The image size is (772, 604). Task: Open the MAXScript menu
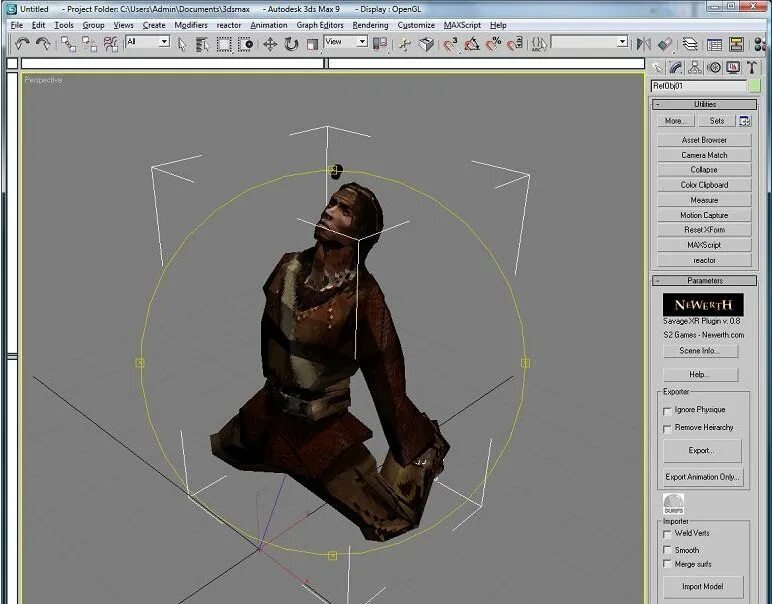click(x=462, y=25)
